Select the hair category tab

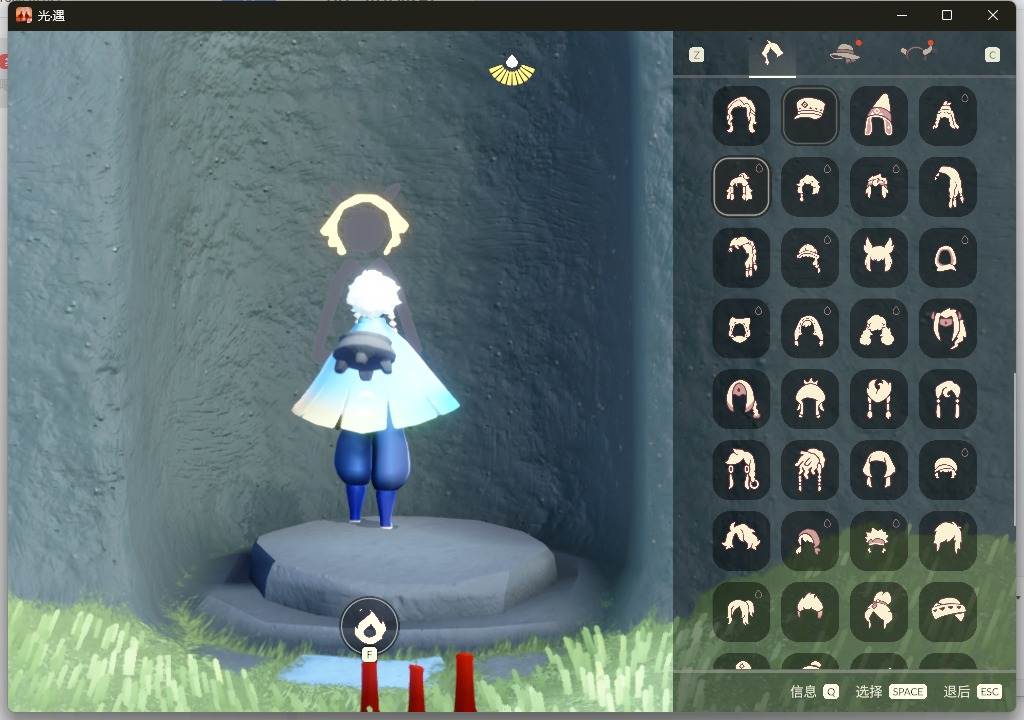point(772,54)
